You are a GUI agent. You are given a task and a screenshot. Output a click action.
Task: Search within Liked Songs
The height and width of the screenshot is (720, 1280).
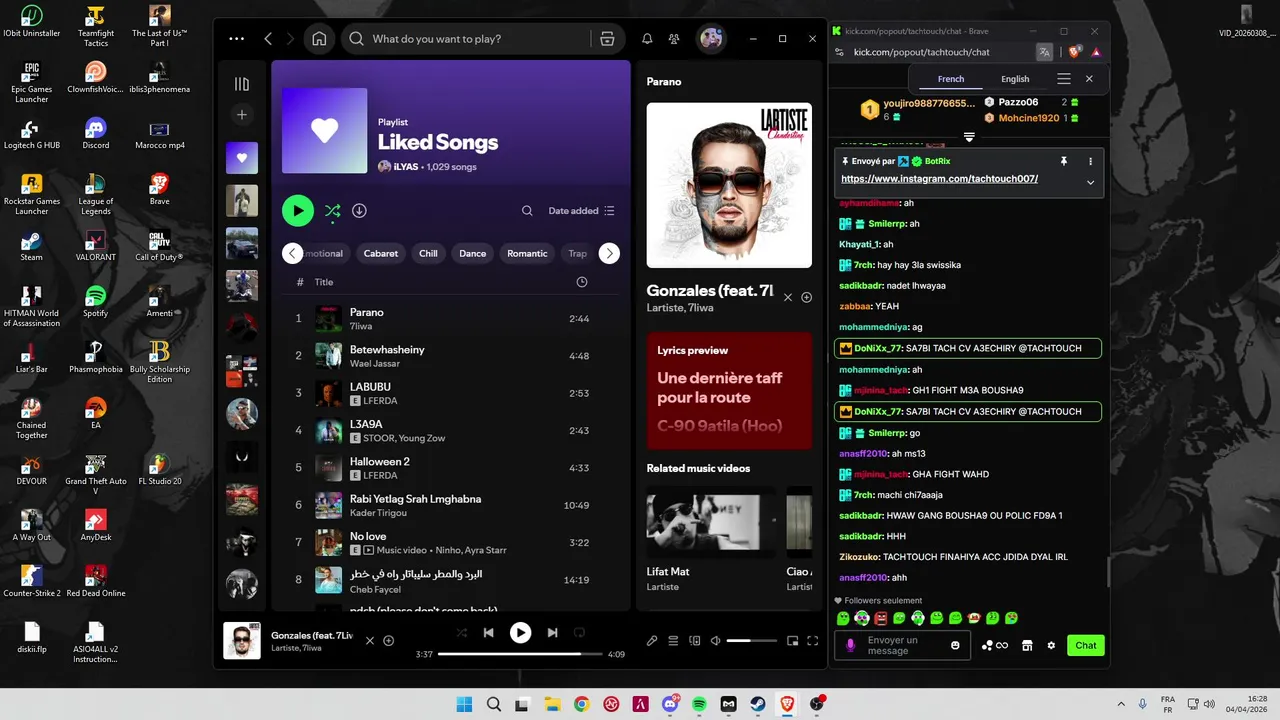[527, 211]
